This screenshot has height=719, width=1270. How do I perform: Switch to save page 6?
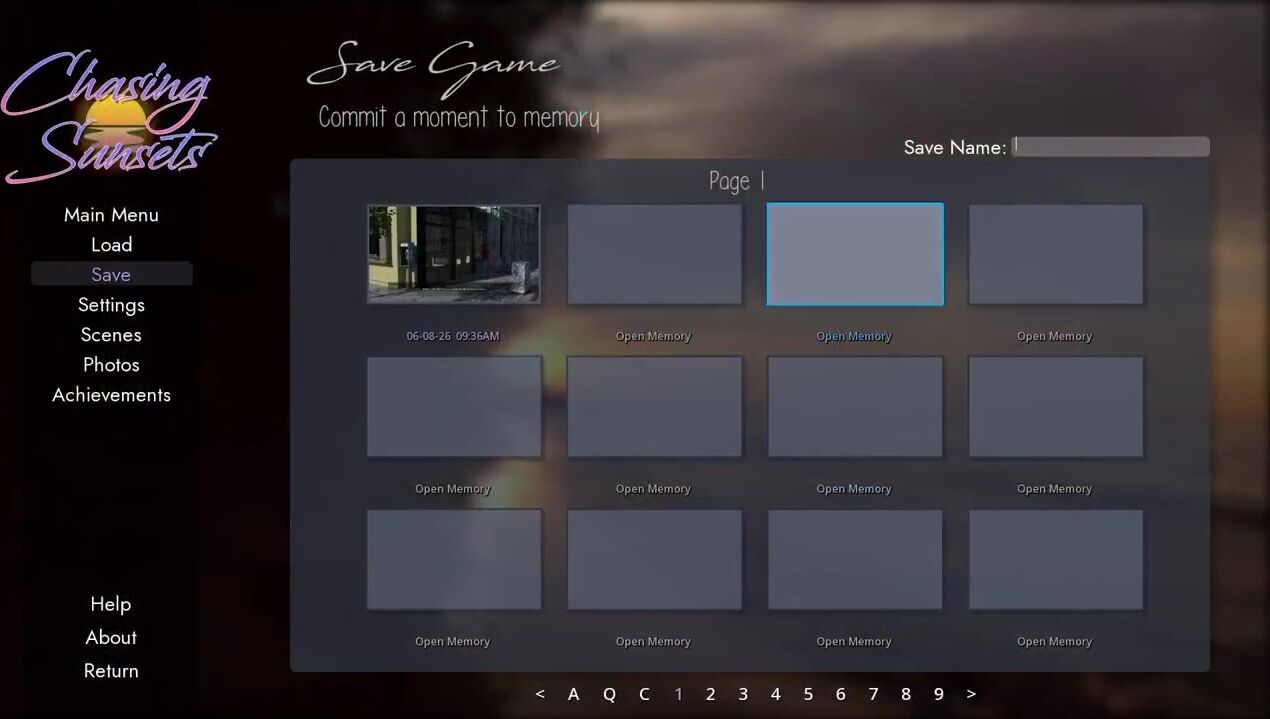(x=840, y=694)
